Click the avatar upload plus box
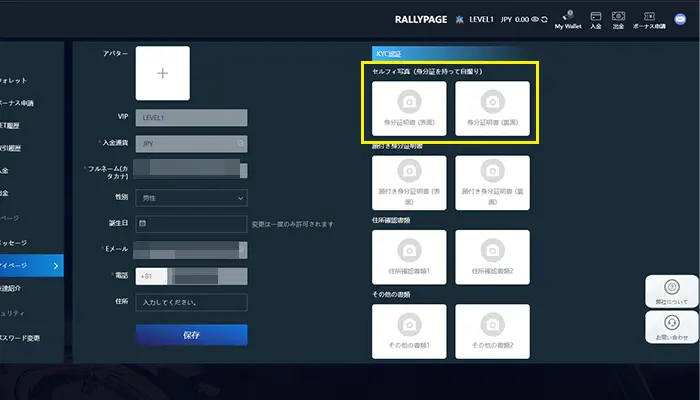 (163, 73)
